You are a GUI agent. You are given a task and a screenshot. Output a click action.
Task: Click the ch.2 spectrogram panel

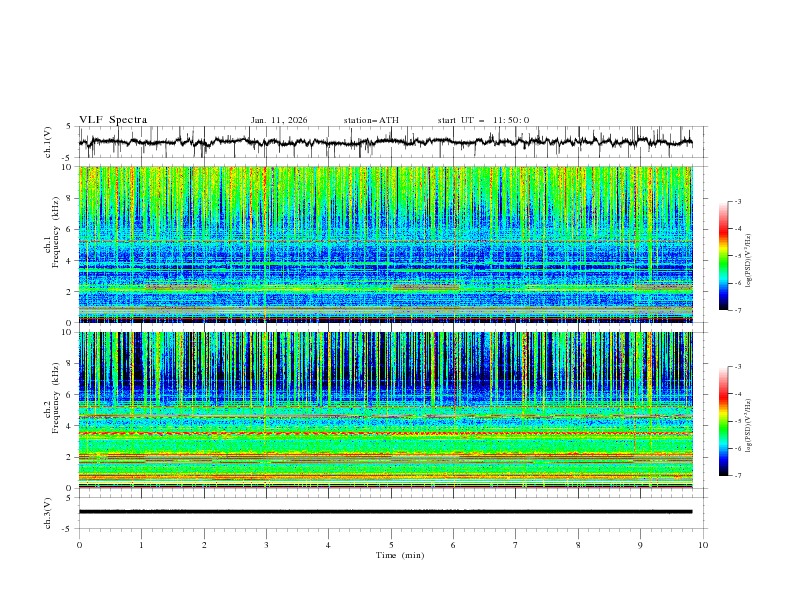click(386, 410)
